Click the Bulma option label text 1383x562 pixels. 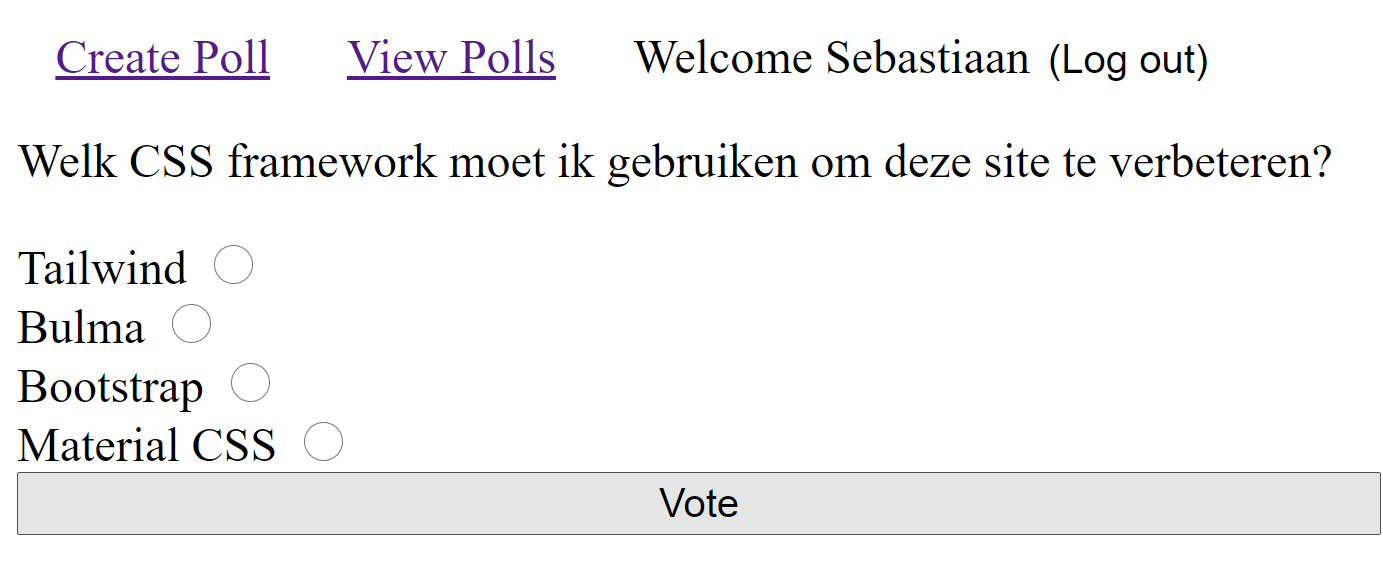pos(81,327)
